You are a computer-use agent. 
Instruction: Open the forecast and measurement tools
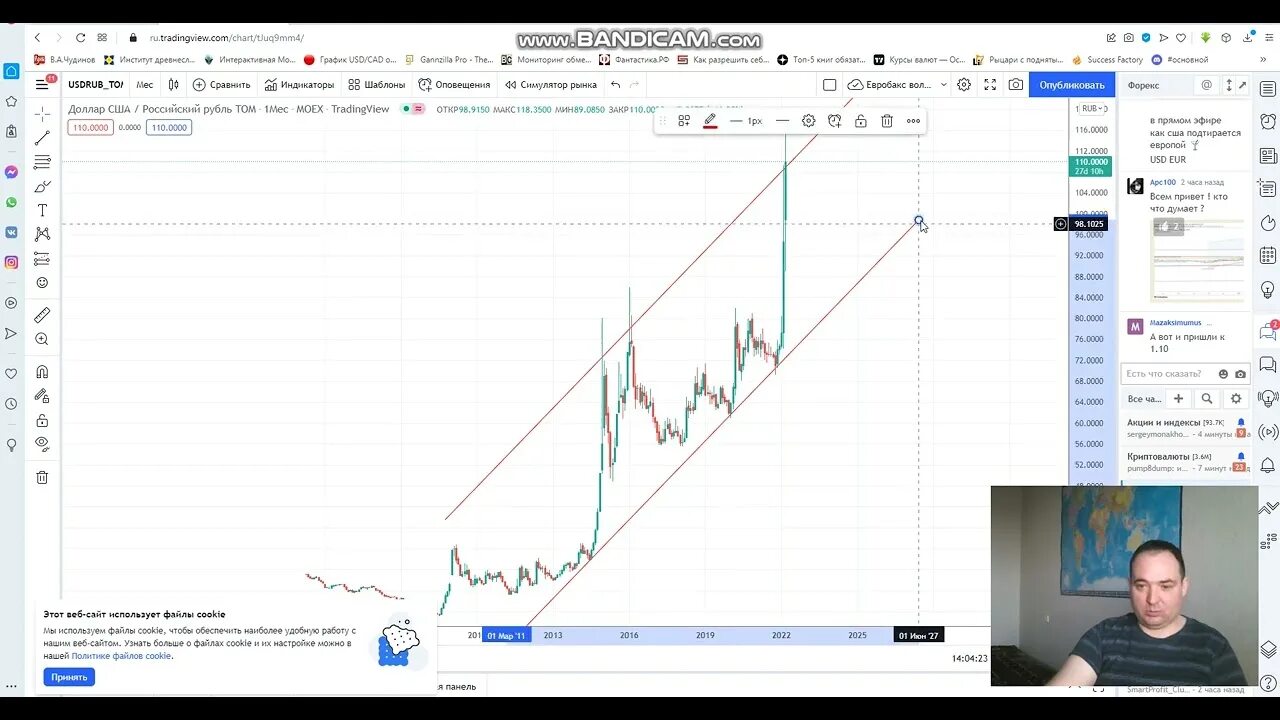click(42, 258)
